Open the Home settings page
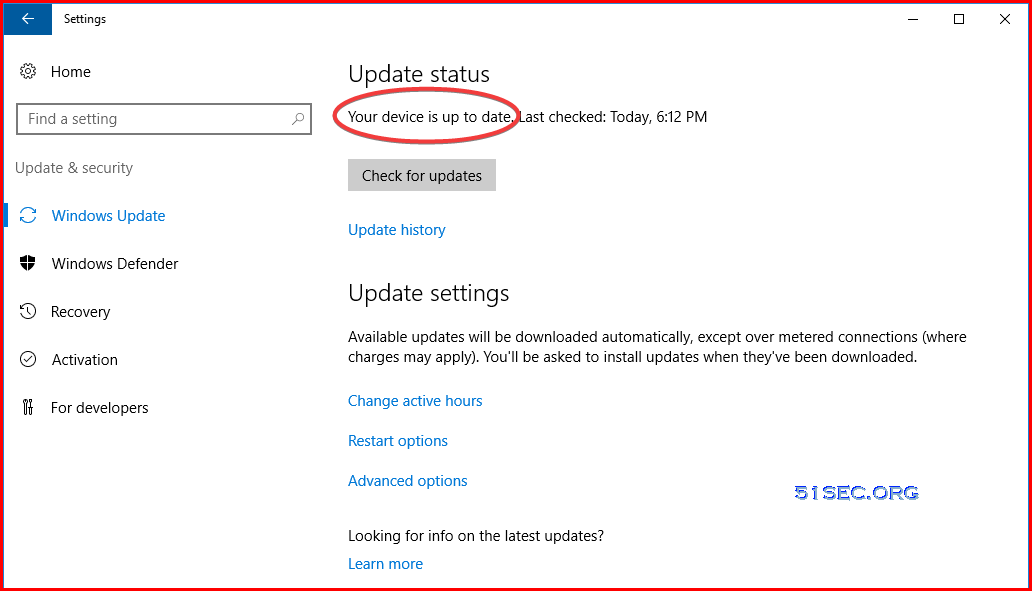The height and width of the screenshot is (591, 1032). click(x=70, y=72)
